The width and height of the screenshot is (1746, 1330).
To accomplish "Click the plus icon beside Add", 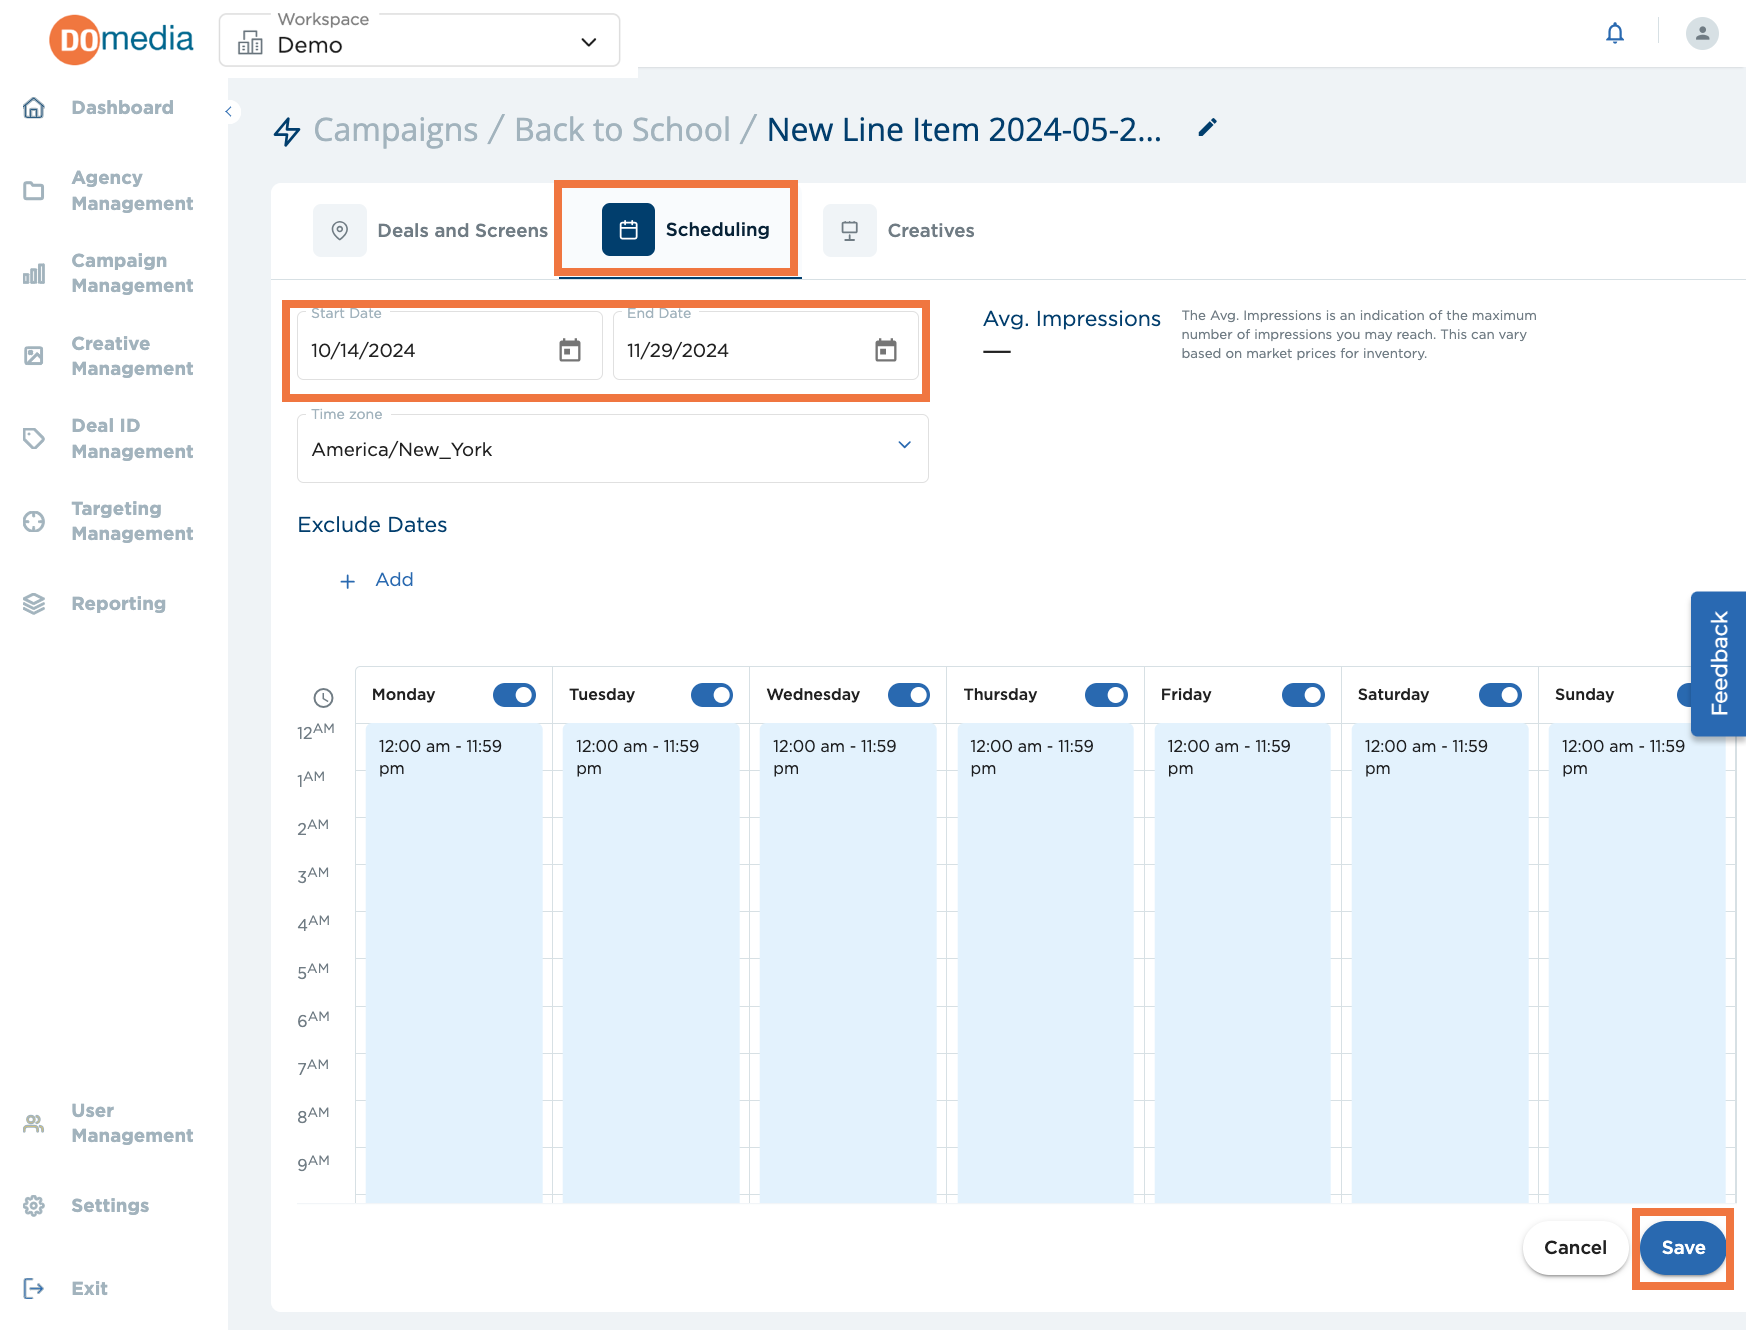I will click(x=348, y=581).
